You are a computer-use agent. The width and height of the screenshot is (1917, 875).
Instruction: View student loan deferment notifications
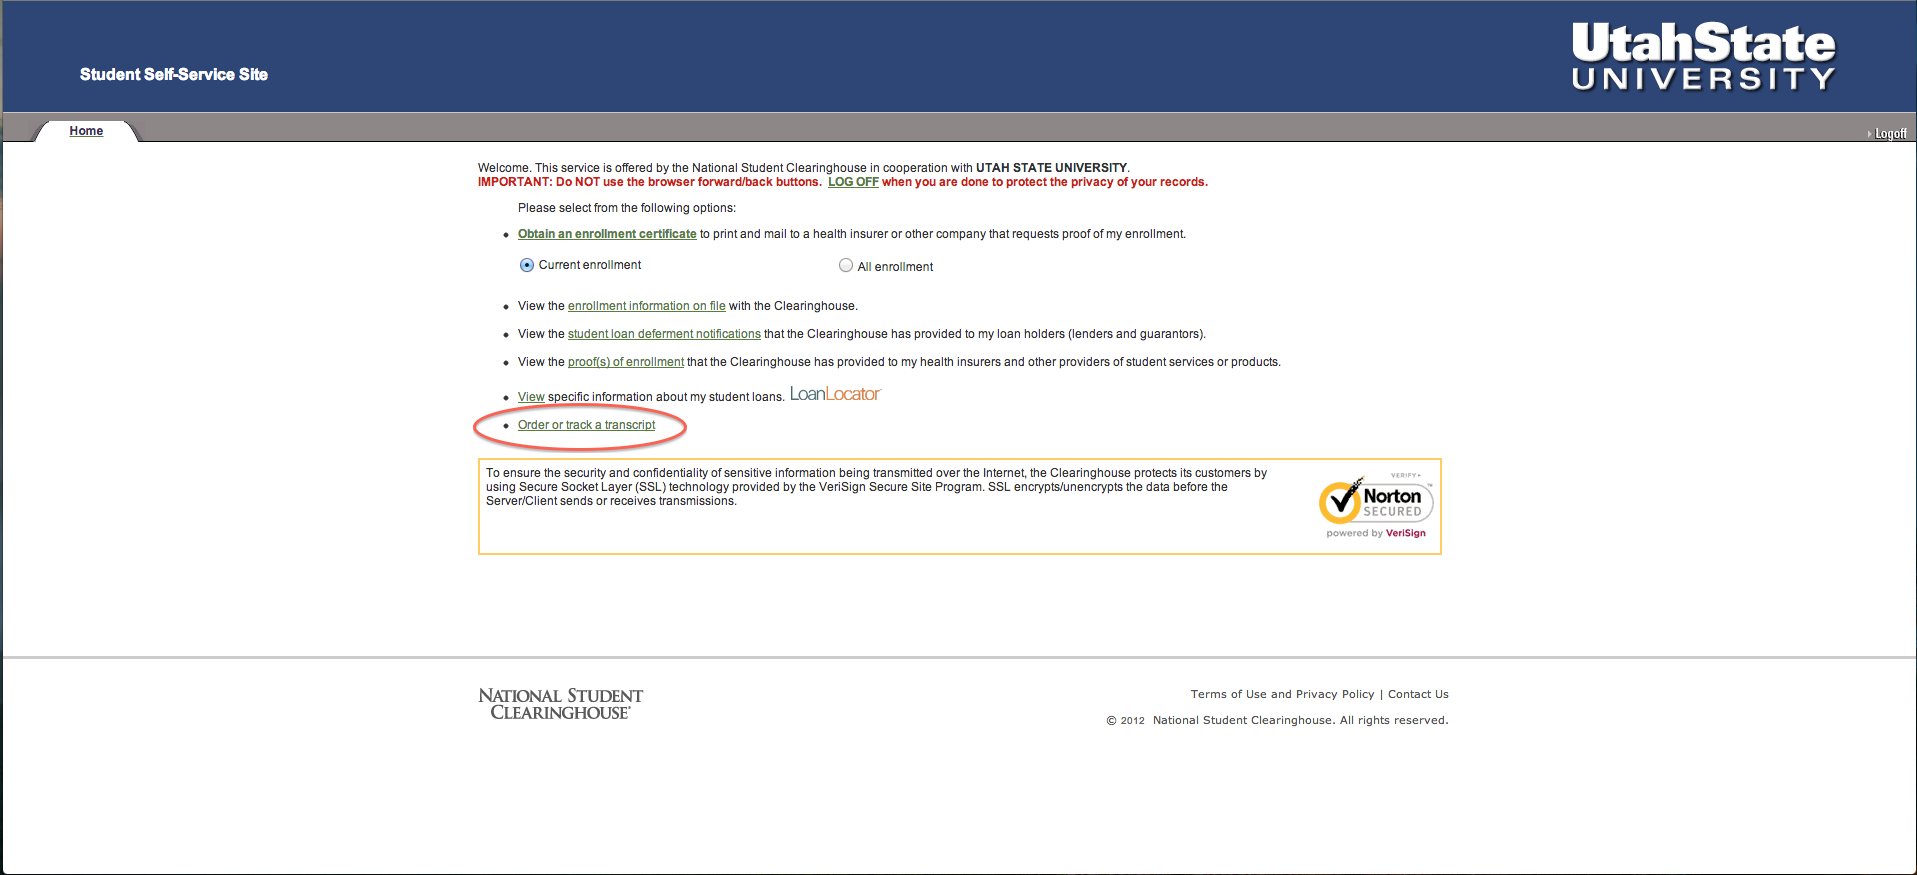click(x=664, y=334)
